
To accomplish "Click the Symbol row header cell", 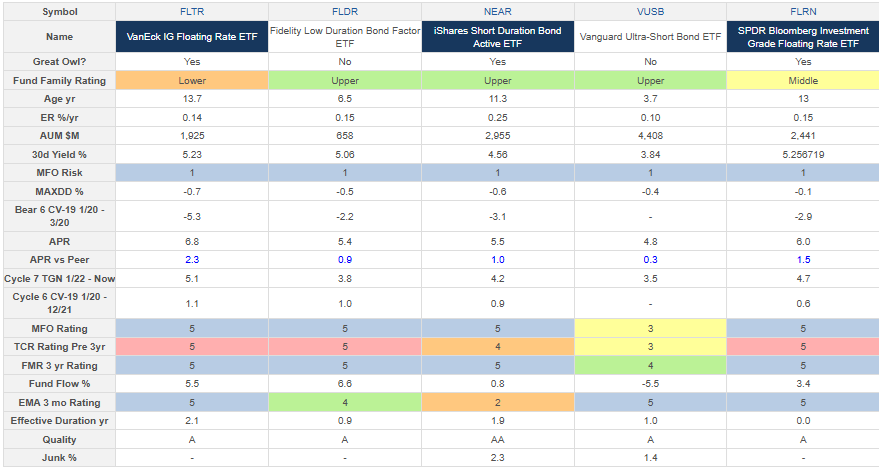I will [58, 9].
